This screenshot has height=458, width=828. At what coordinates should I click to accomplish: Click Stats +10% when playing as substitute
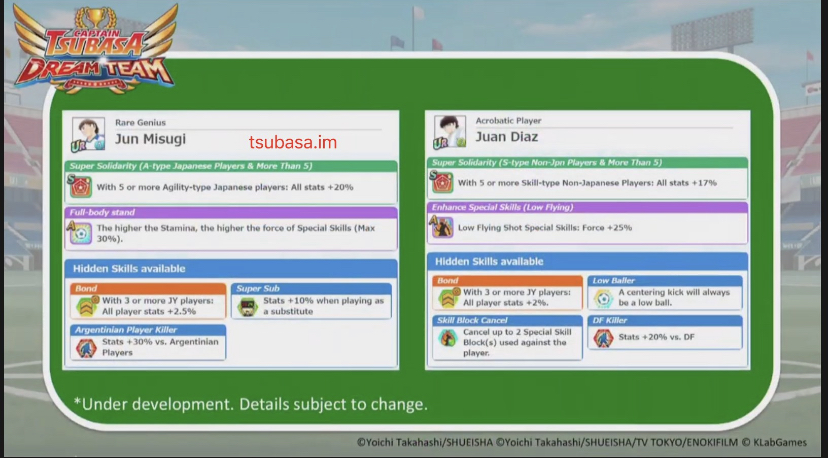(324, 306)
